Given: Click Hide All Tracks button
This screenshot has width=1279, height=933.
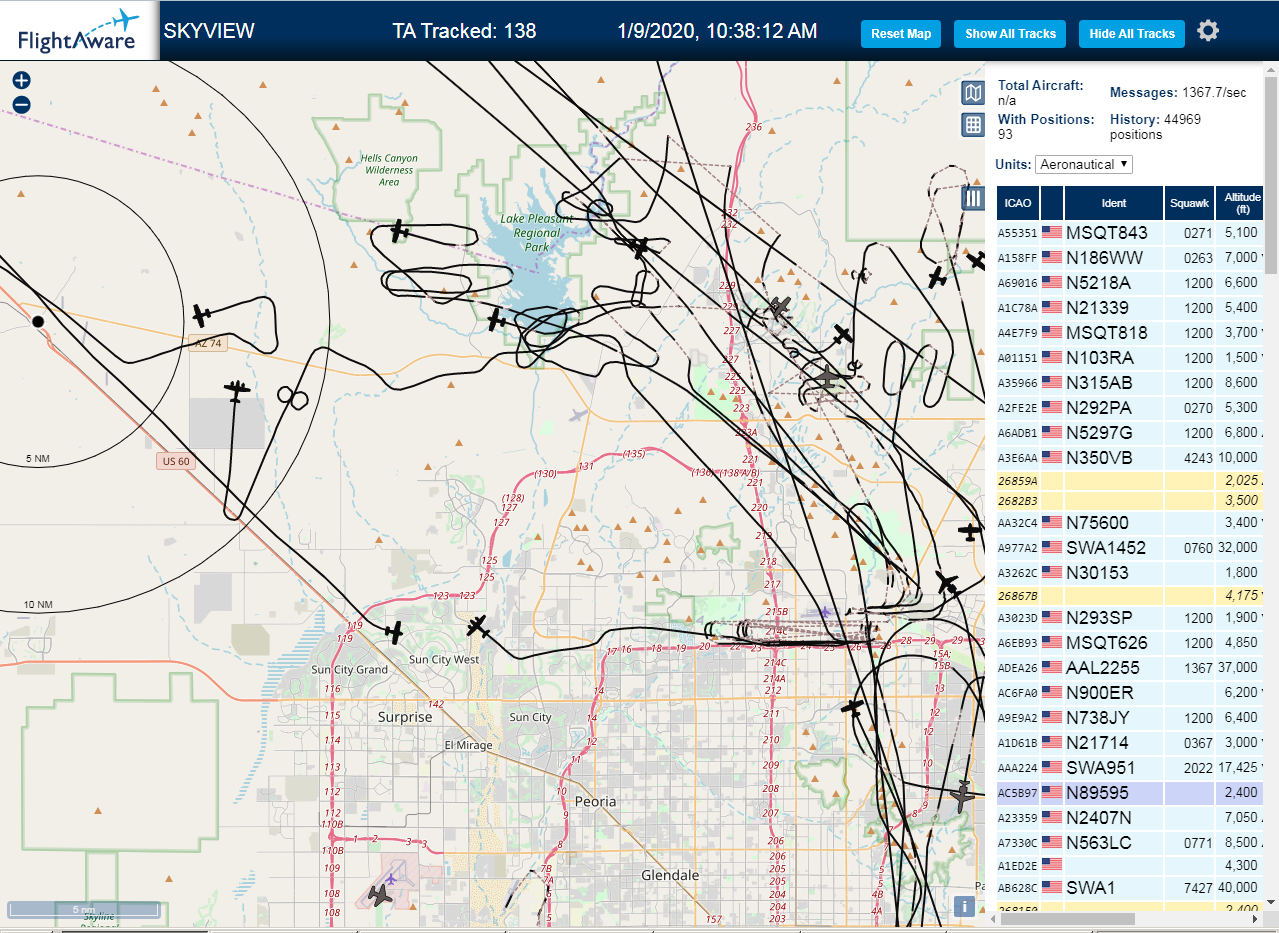Looking at the screenshot, I should point(1132,34).
